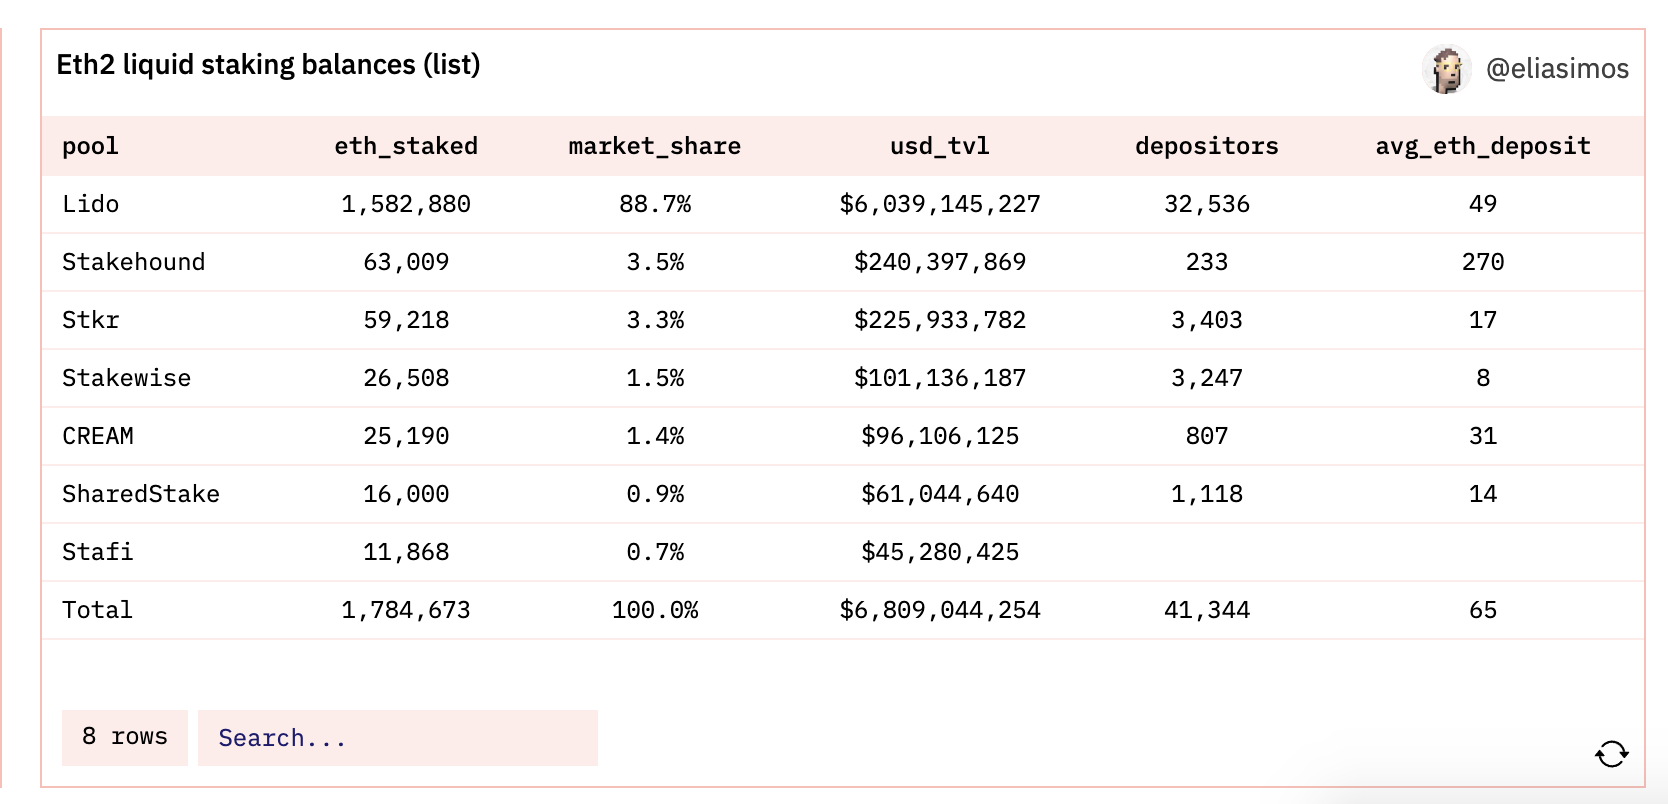The height and width of the screenshot is (804, 1668).
Task: Click Stkr's TVL $225,933,782
Action: [940, 320]
